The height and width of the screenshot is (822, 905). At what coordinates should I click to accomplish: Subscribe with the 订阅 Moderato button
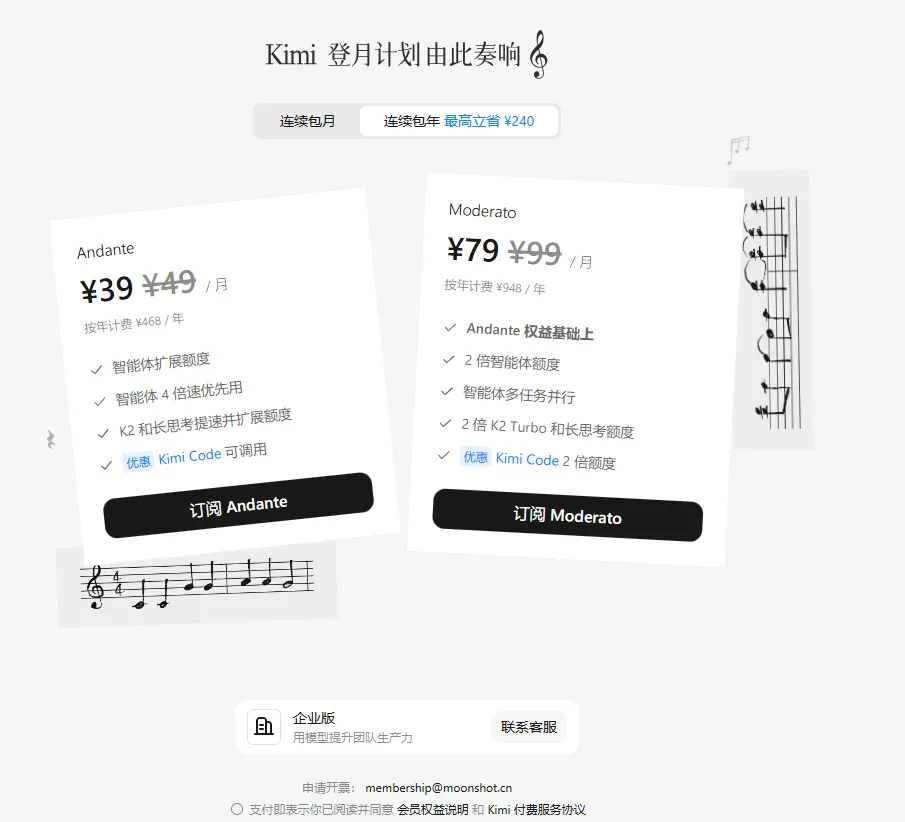[x=567, y=515]
